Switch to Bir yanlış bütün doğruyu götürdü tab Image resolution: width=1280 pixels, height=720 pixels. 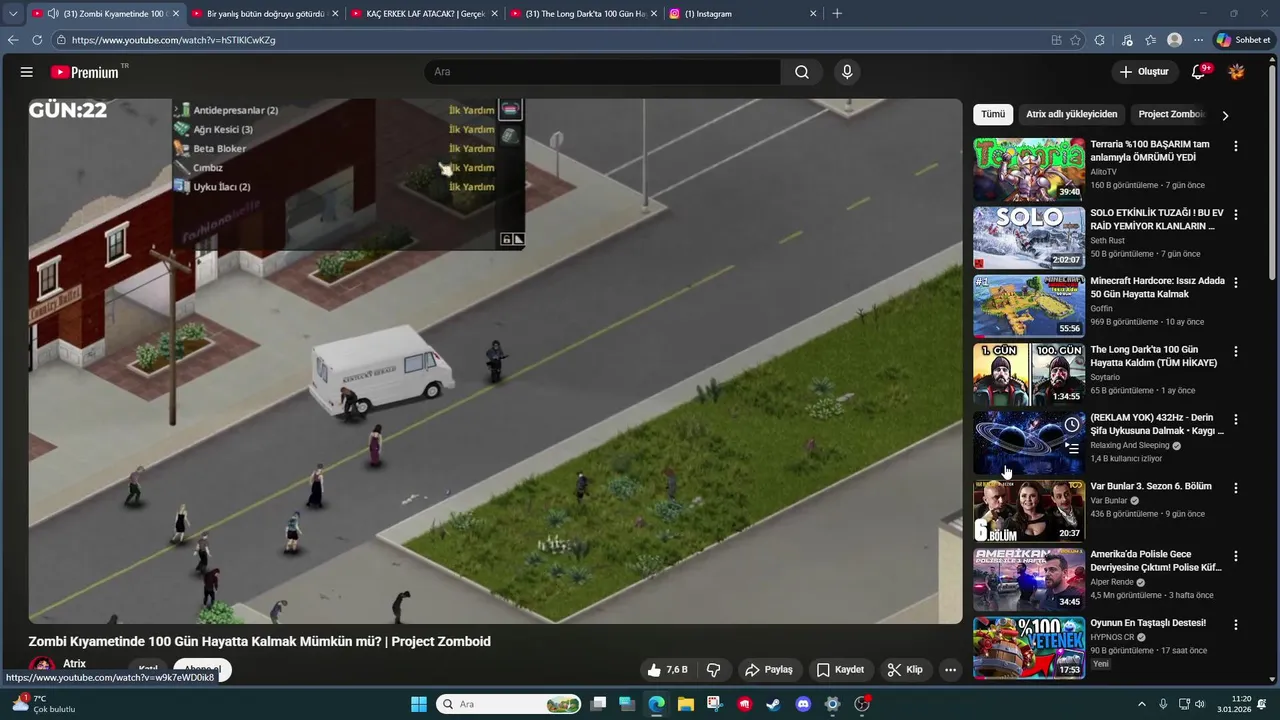pos(265,14)
